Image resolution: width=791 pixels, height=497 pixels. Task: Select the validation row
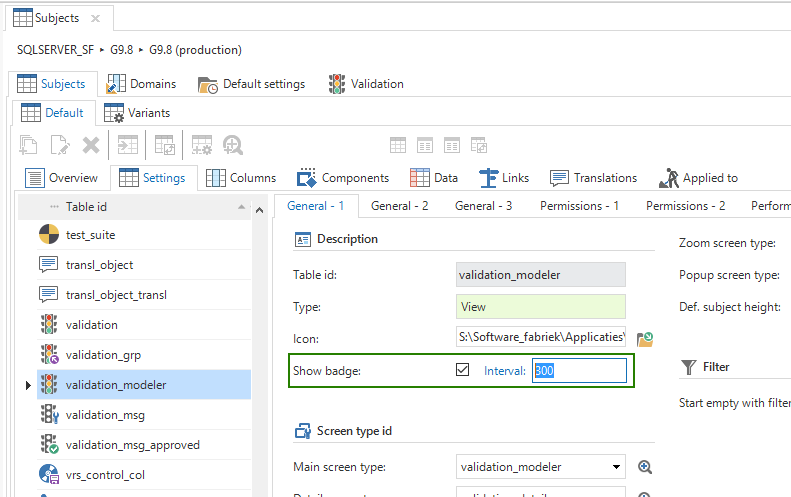pos(144,324)
